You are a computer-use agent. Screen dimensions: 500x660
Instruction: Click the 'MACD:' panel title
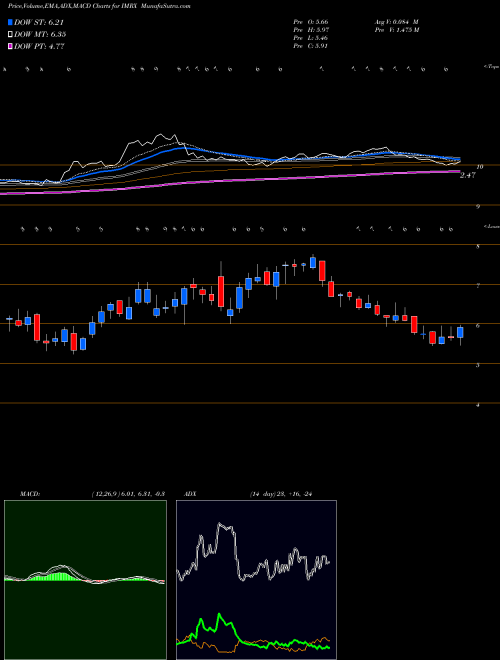(x=30, y=494)
